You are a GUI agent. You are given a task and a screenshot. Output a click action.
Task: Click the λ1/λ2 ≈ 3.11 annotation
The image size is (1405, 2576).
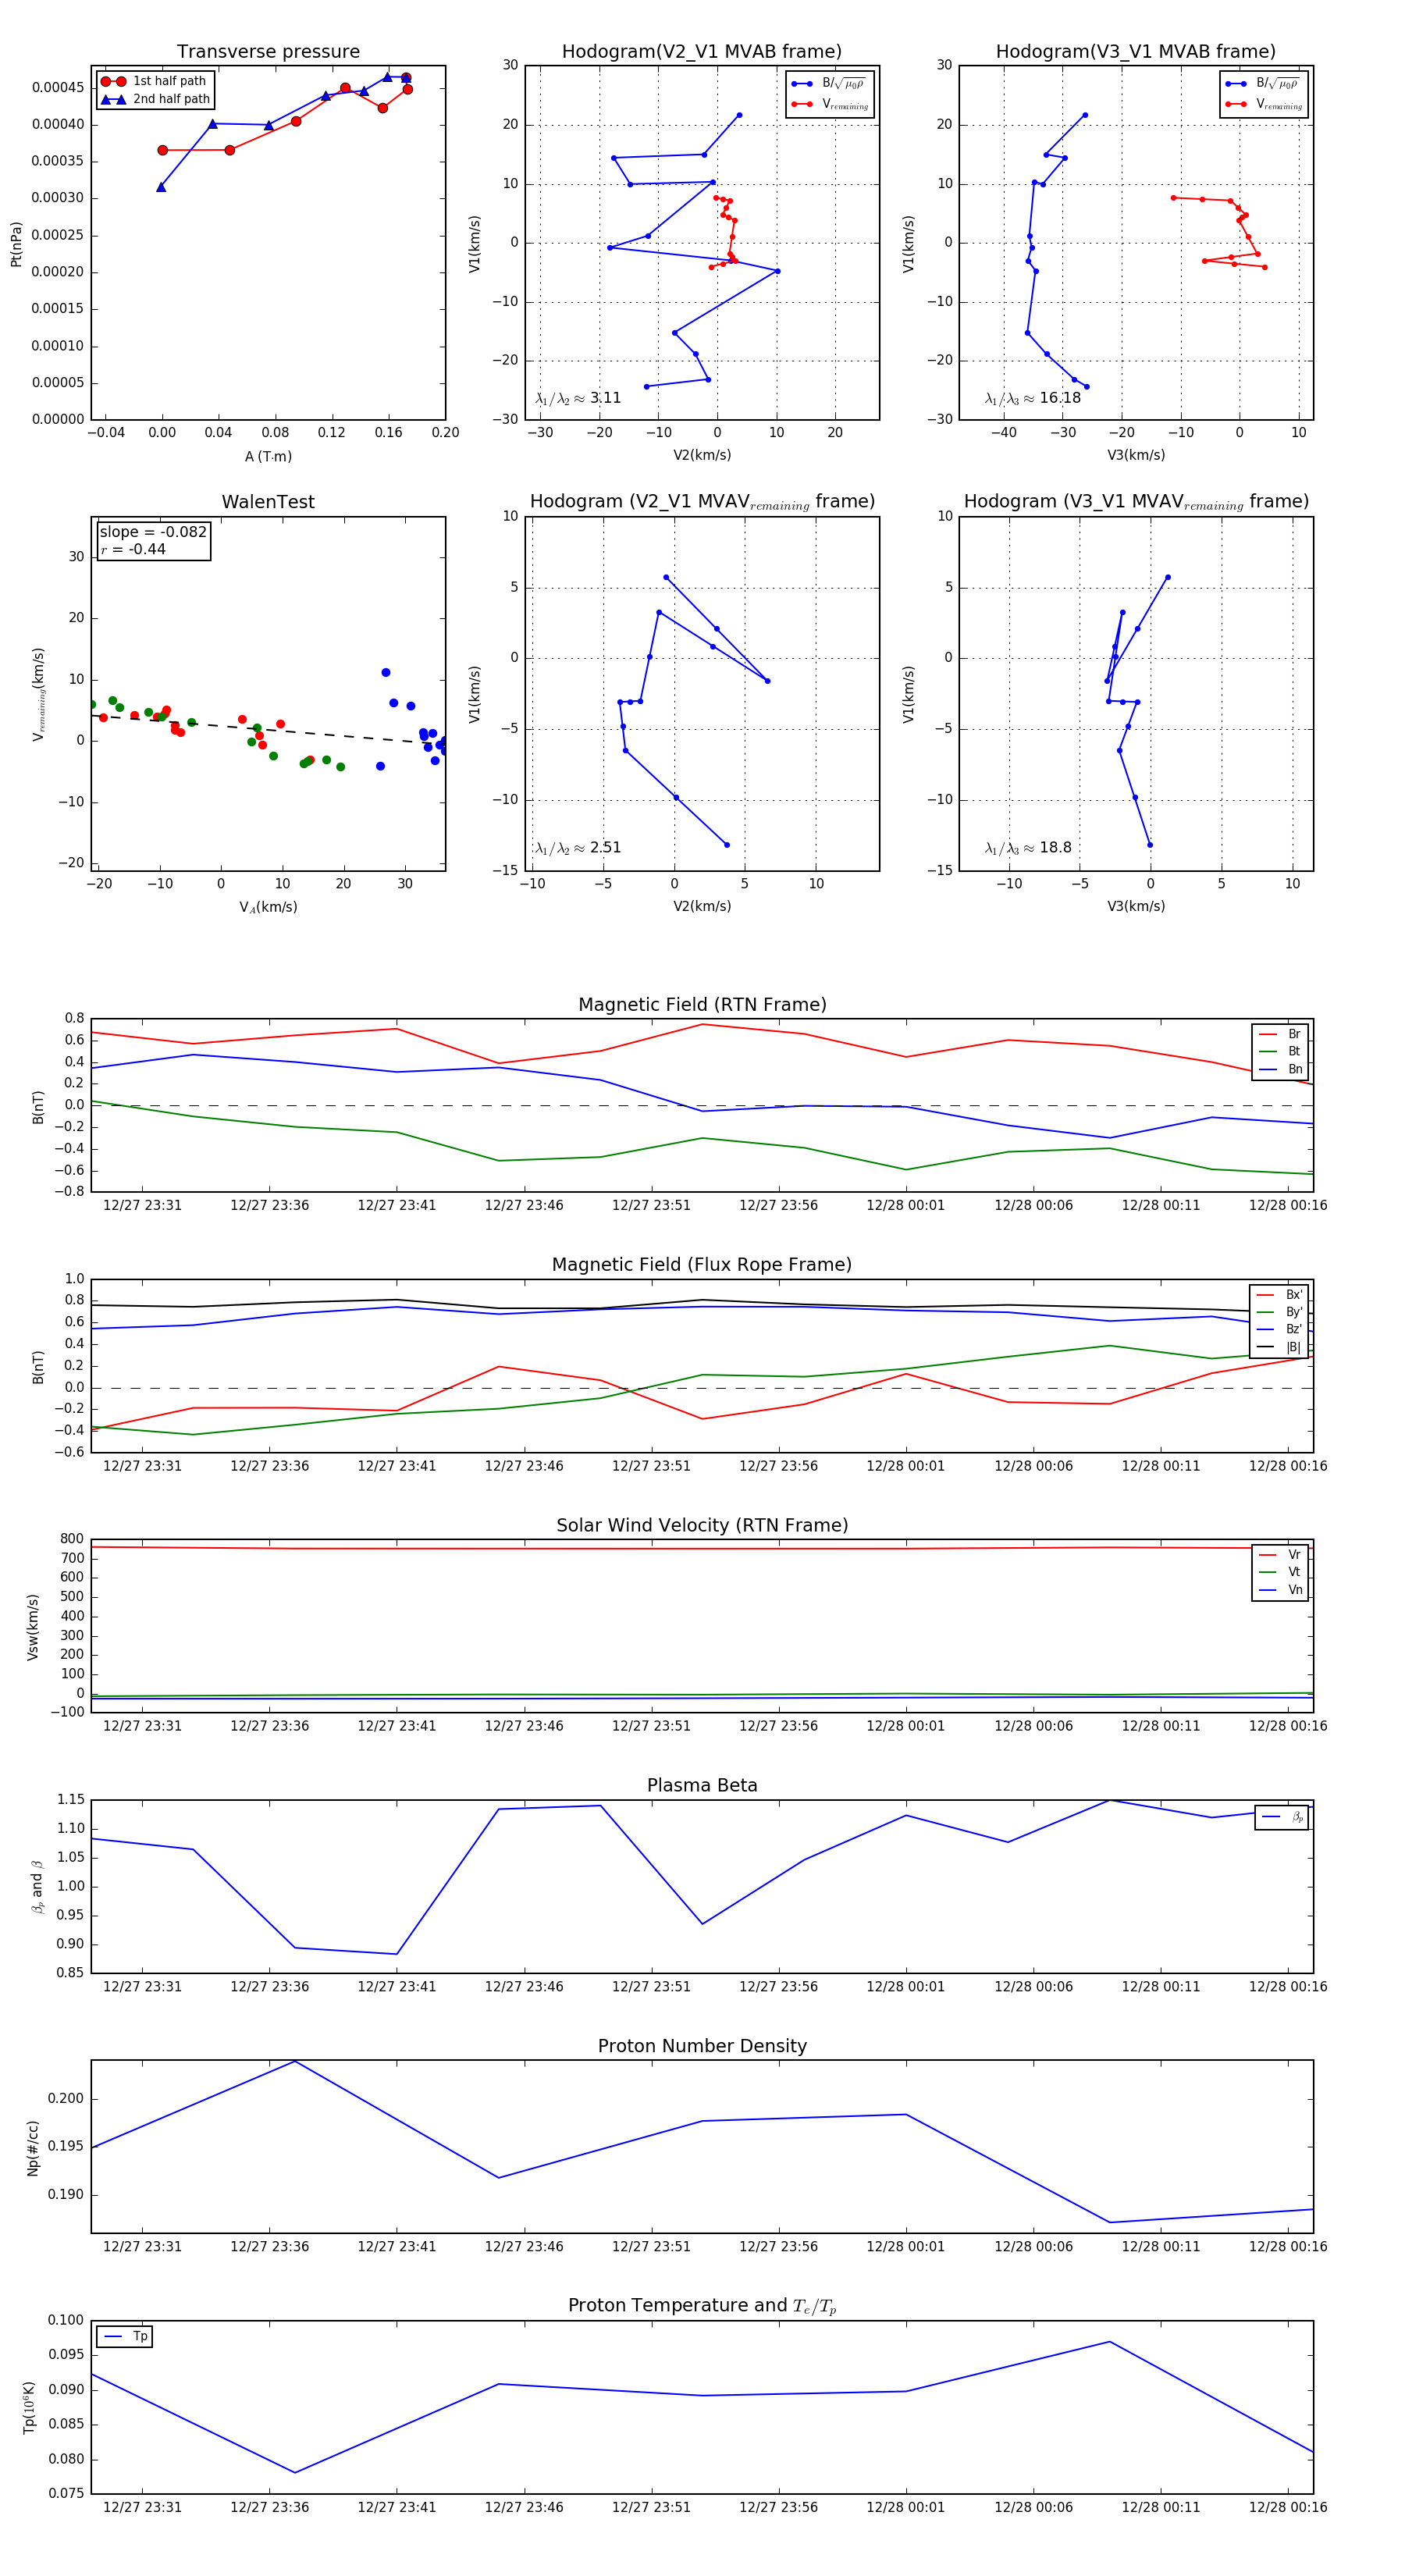coord(578,398)
